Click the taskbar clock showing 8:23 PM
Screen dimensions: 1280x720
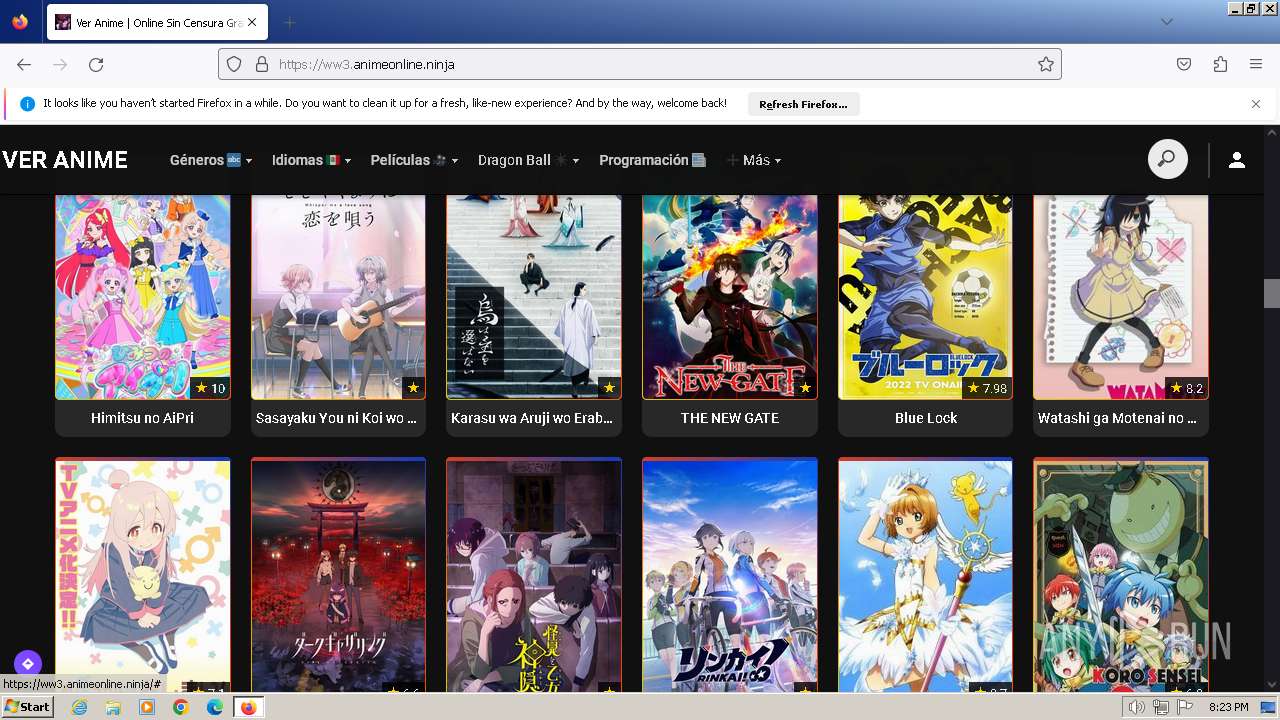(1228, 707)
